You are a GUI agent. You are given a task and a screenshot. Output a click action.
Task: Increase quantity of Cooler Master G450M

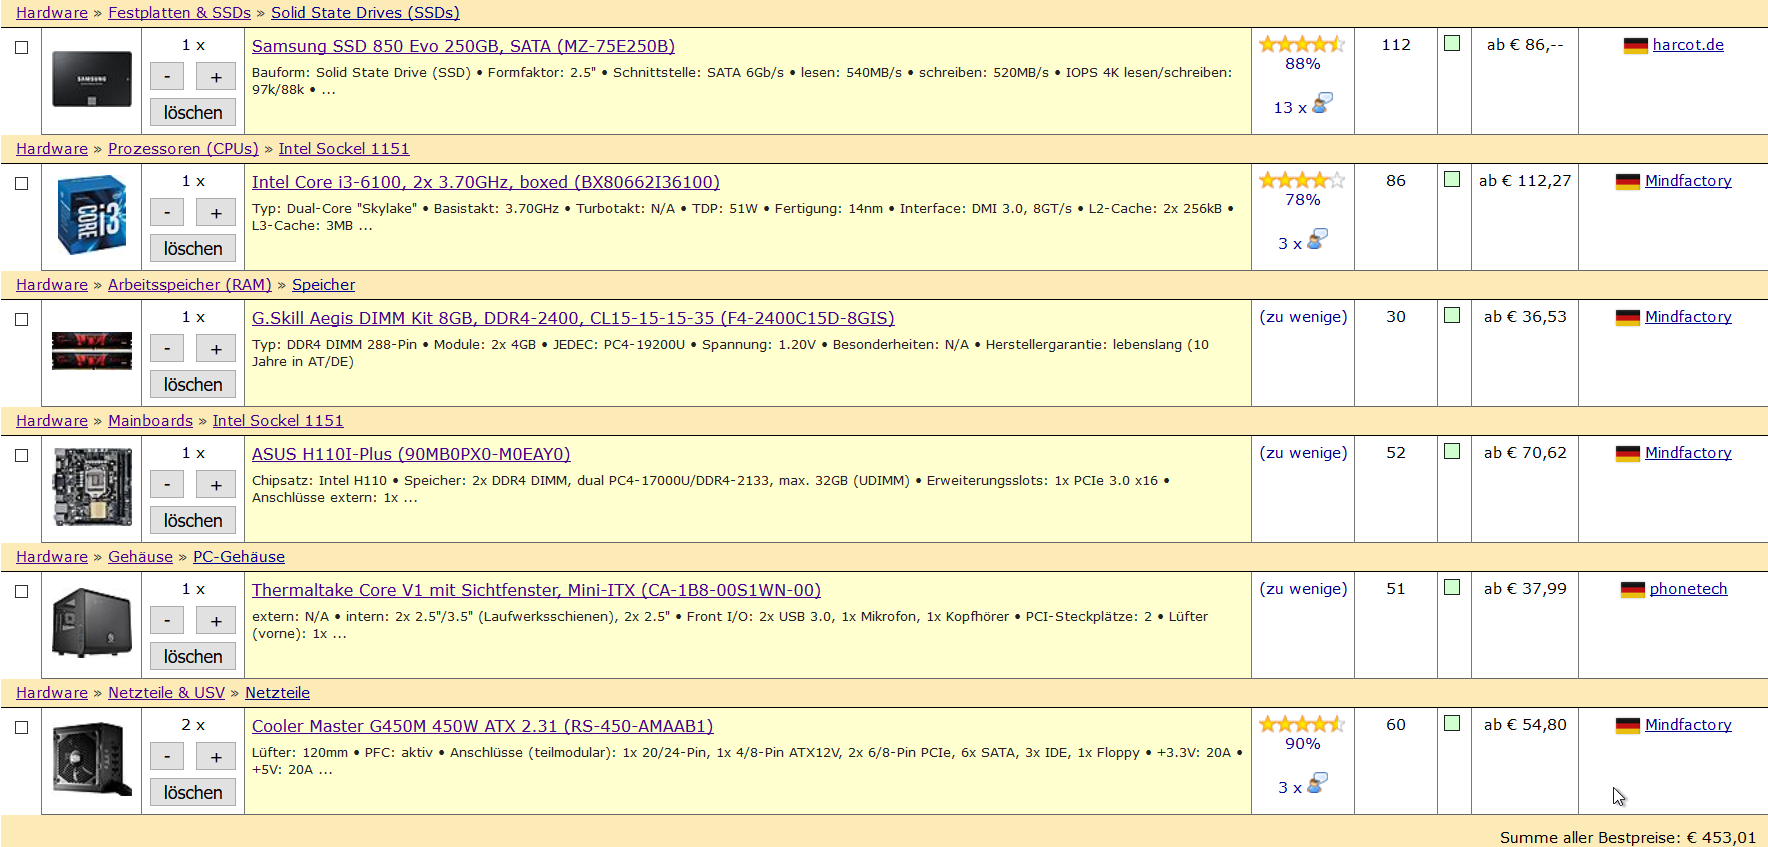(x=216, y=757)
